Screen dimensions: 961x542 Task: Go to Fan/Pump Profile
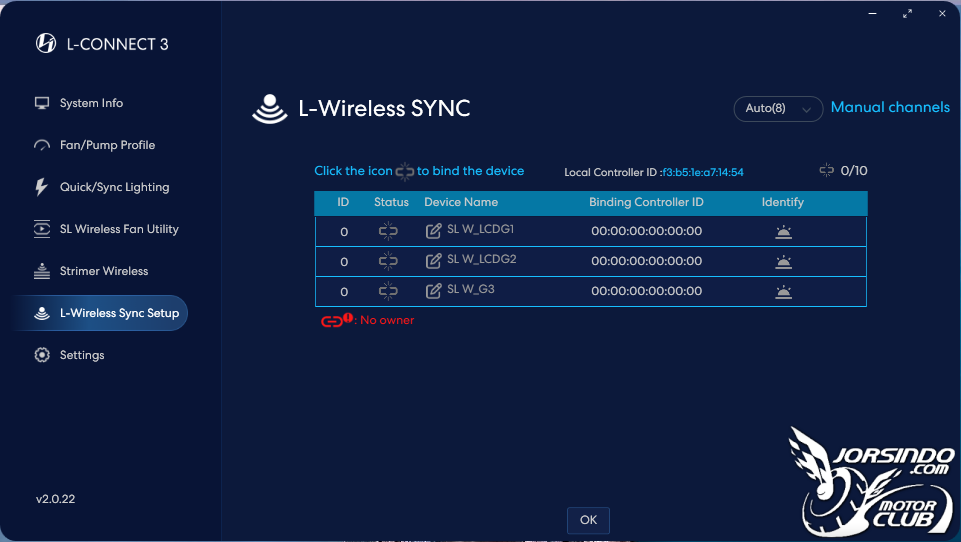(107, 145)
